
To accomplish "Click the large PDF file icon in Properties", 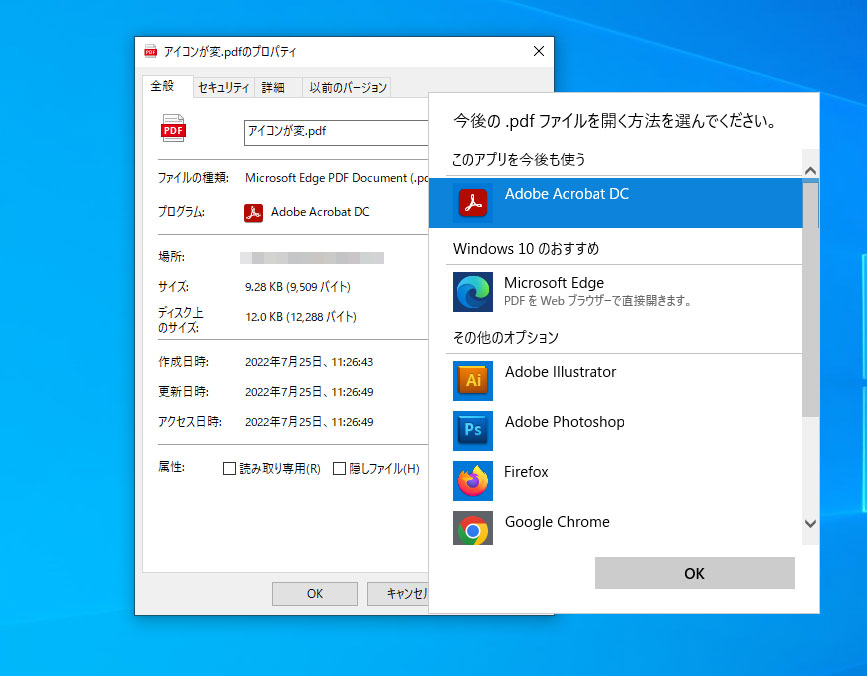I will coord(173,128).
